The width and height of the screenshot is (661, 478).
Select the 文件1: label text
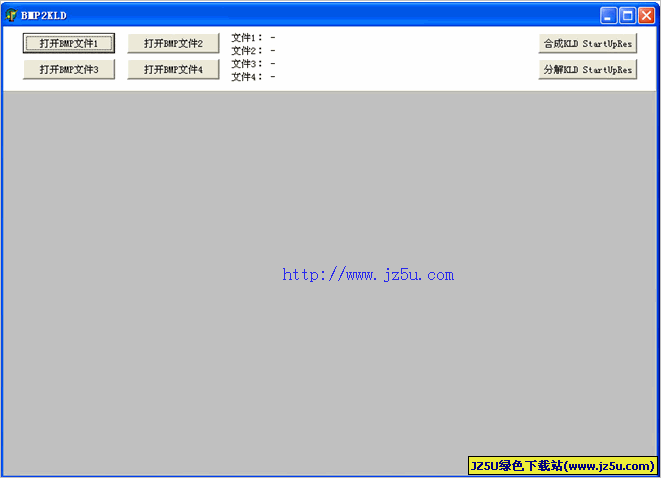point(247,38)
